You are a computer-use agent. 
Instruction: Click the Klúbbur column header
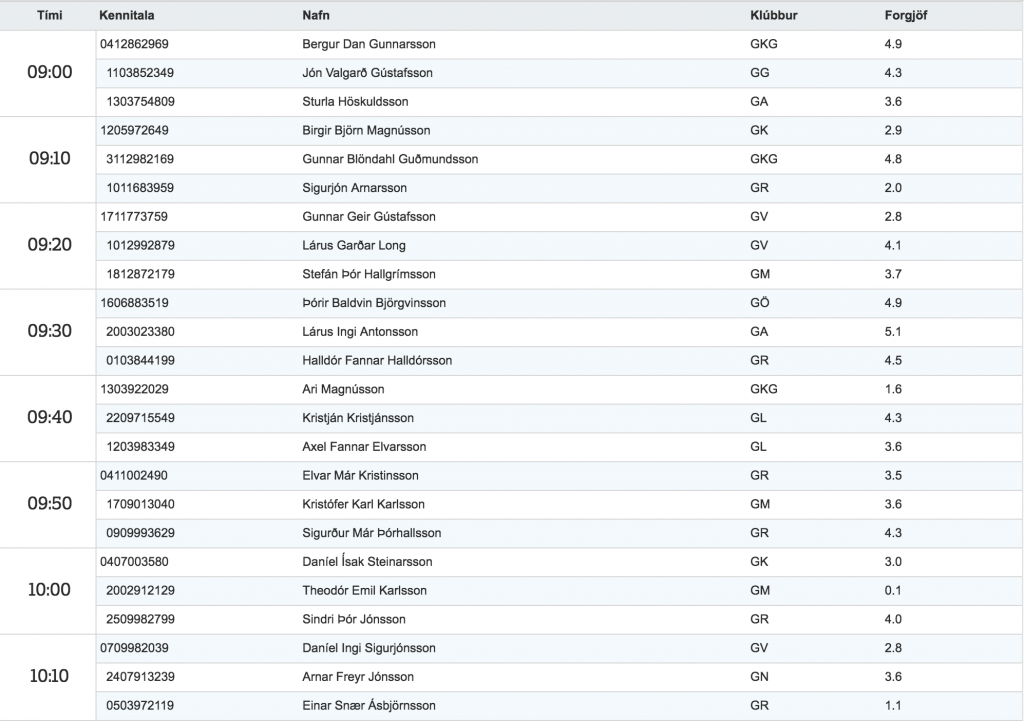(774, 15)
